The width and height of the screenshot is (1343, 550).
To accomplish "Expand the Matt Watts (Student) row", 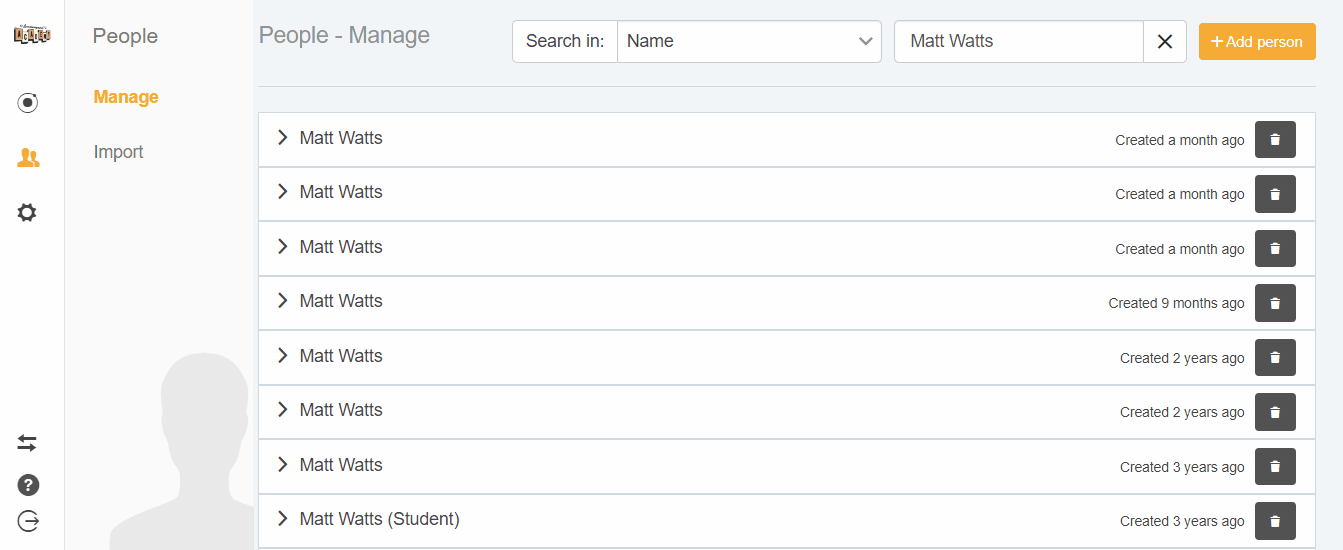I will (283, 519).
